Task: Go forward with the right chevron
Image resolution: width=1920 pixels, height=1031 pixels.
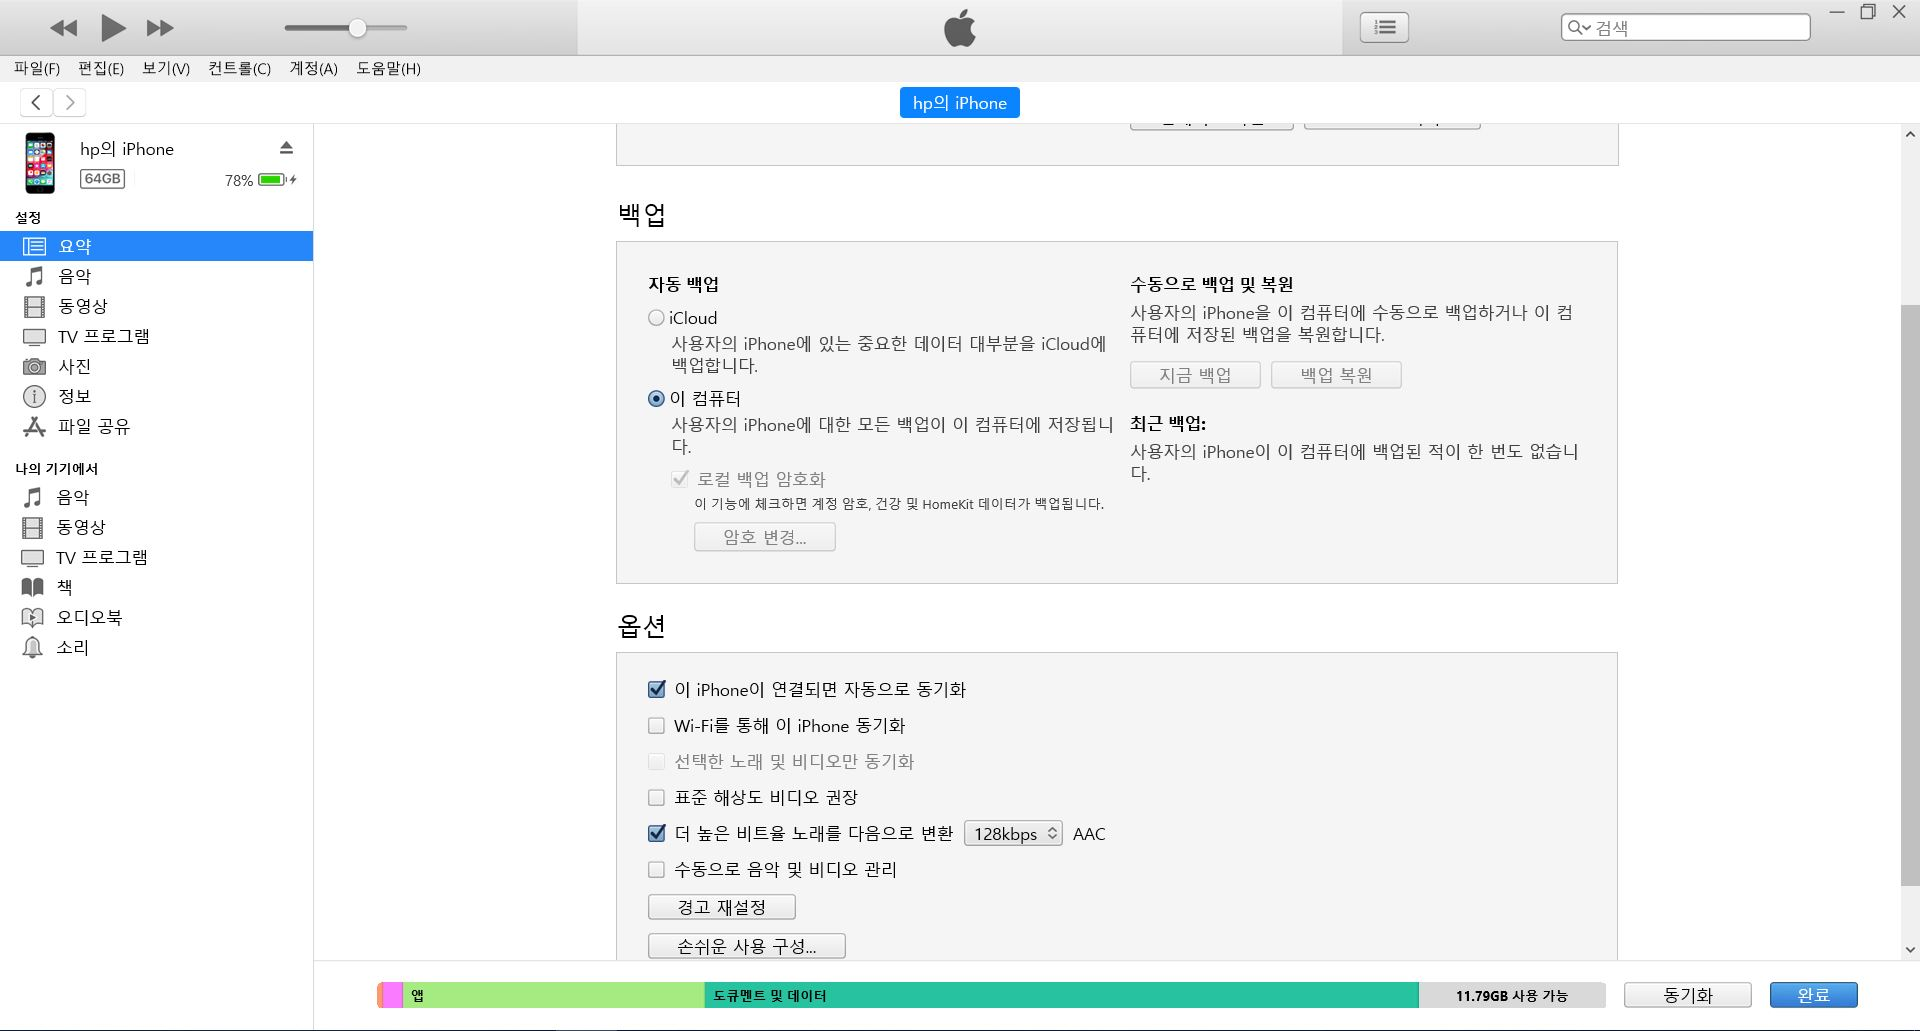Action: pos(69,102)
